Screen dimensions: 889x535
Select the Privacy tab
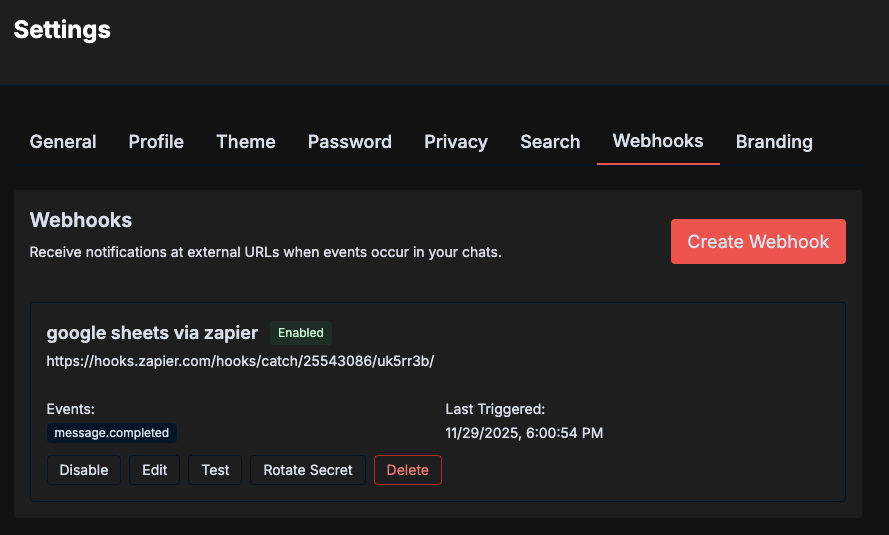click(x=456, y=142)
